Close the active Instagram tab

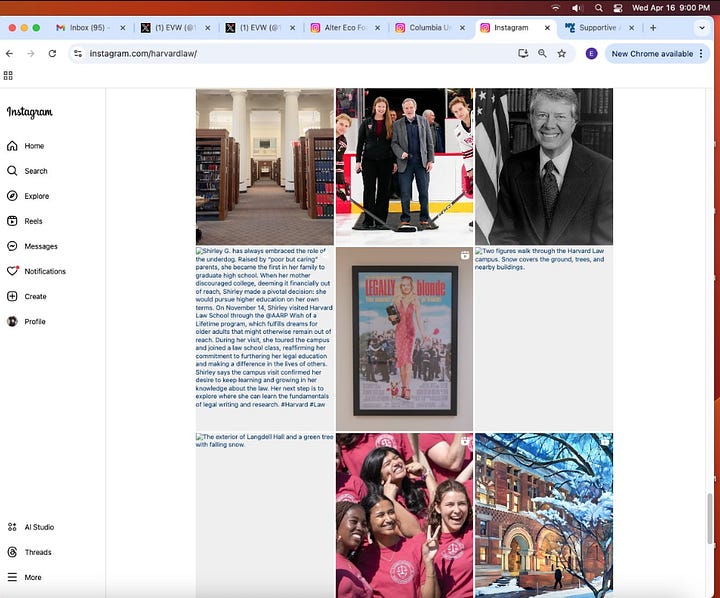tap(547, 28)
